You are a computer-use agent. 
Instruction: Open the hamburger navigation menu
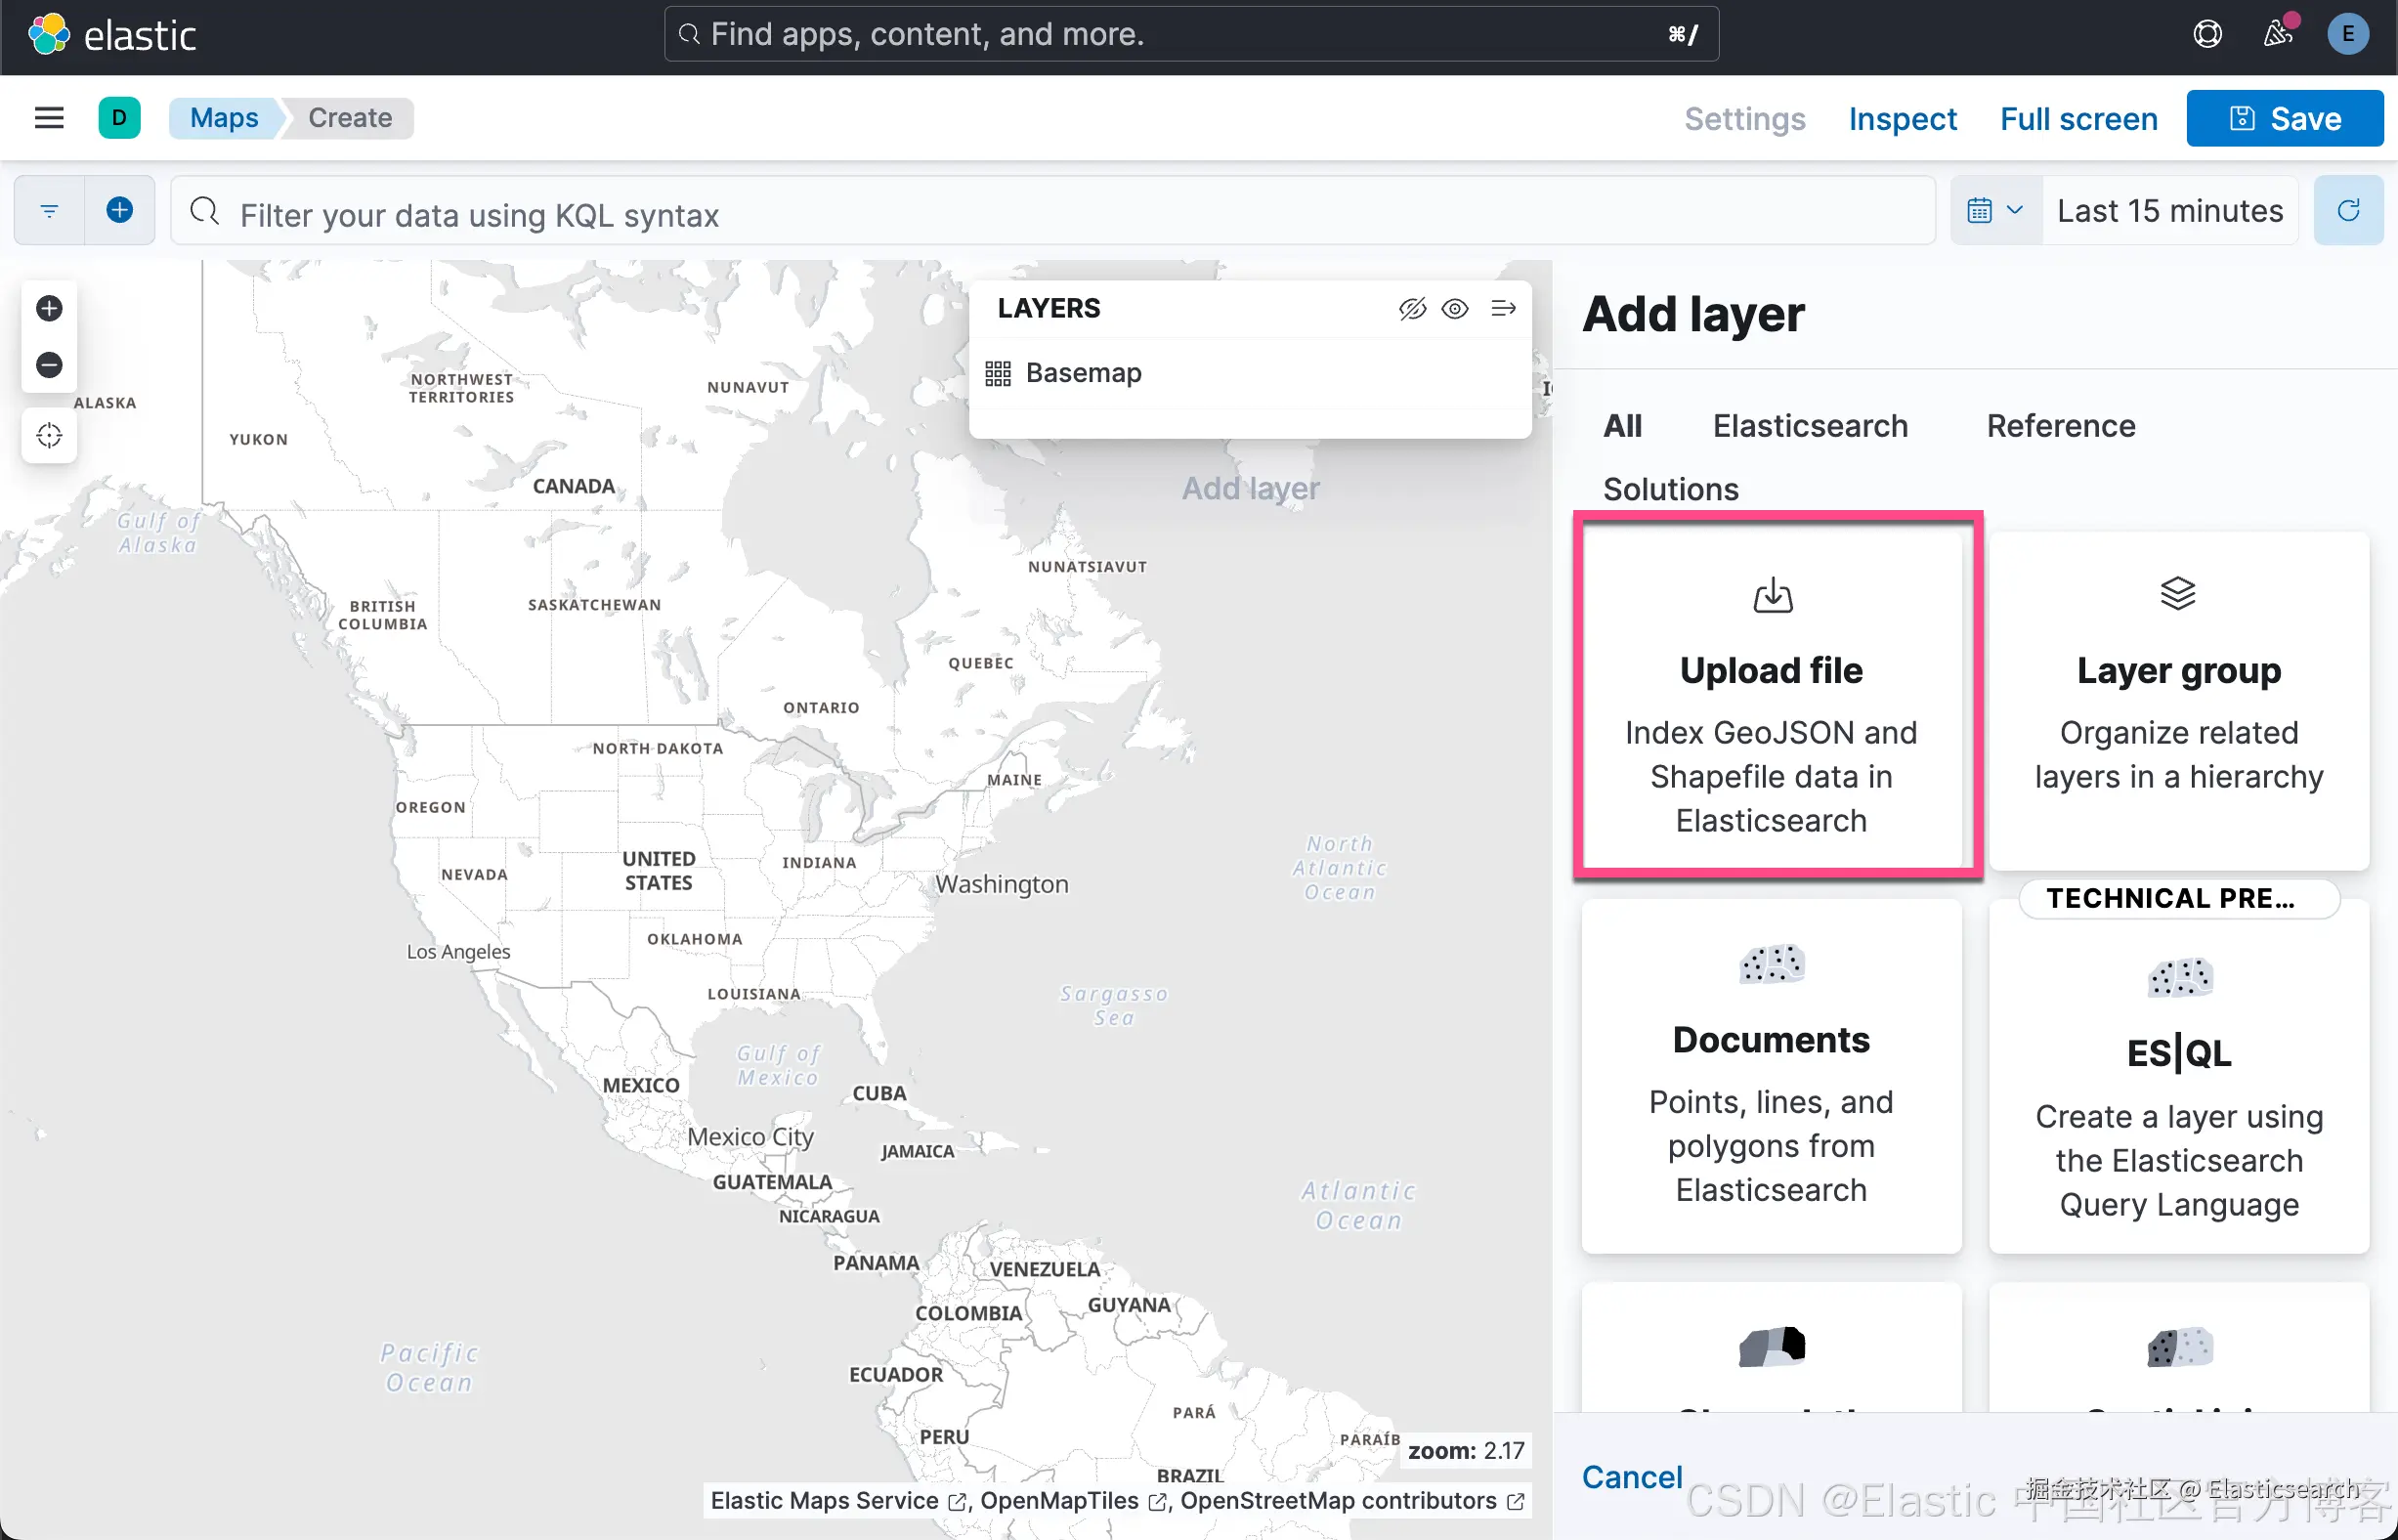click(49, 118)
